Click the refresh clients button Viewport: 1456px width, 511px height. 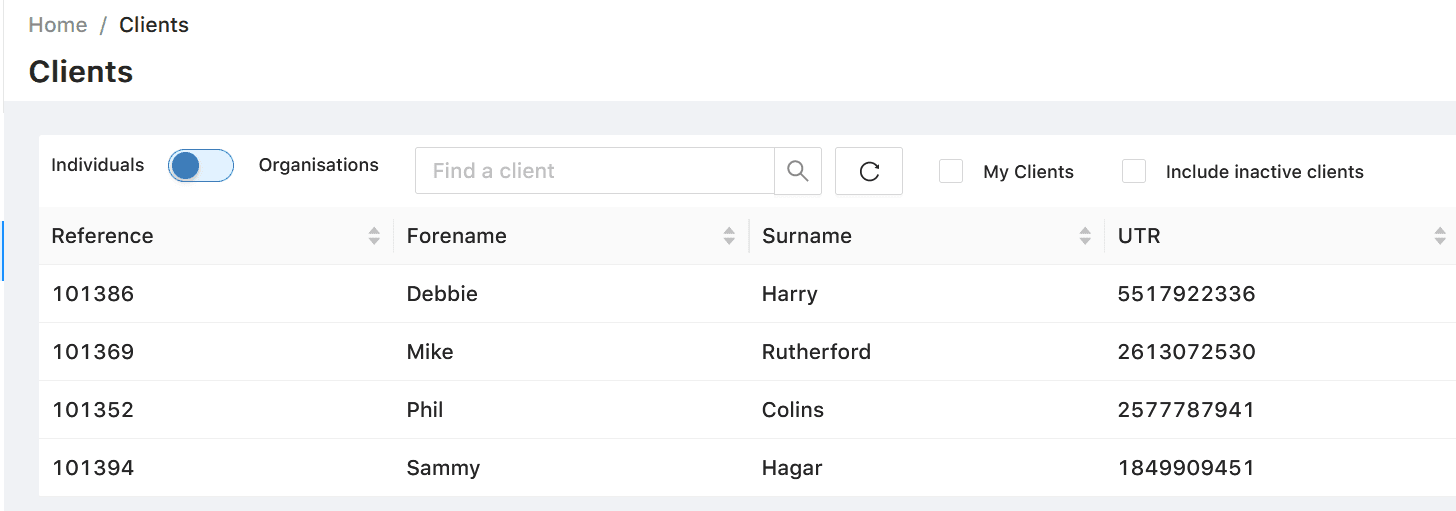[x=869, y=171]
